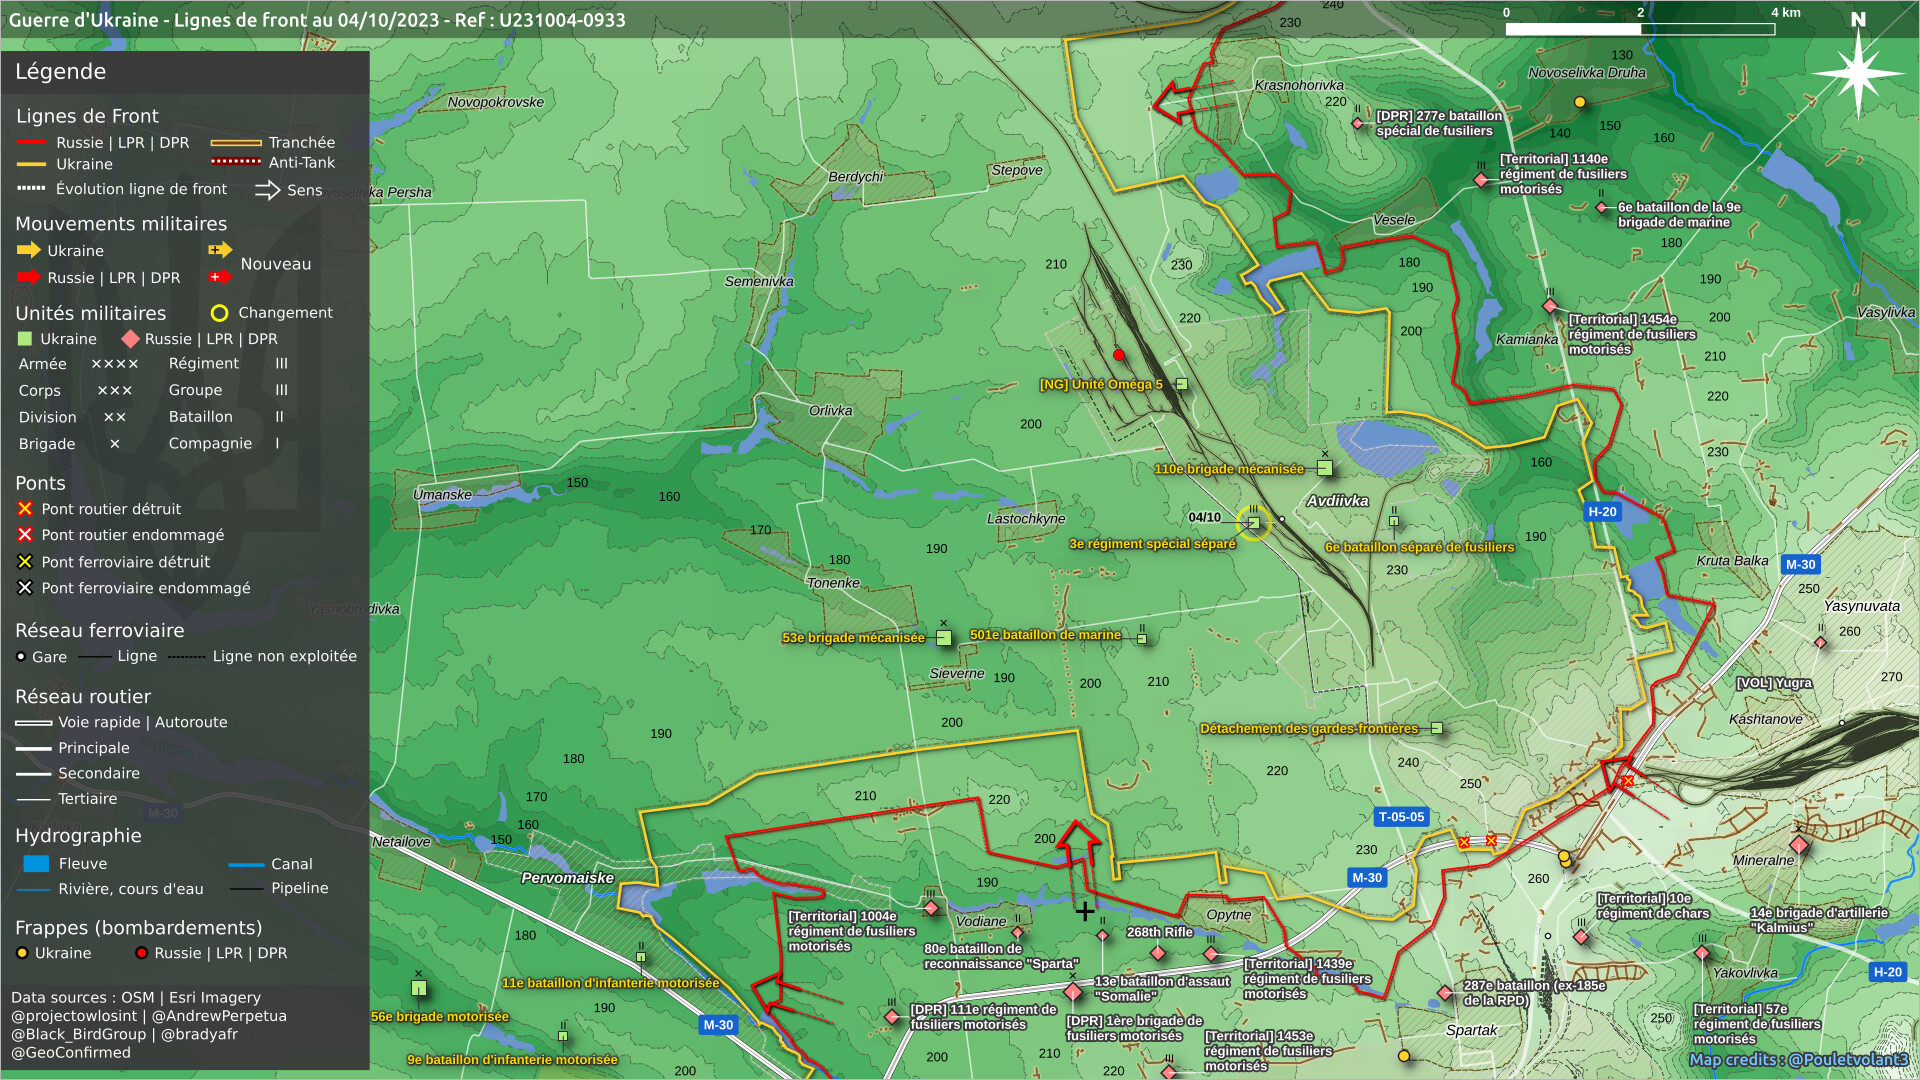Screen dimensions: 1920x1080
Task: Click the scale bar at top
Action: (1639, 29)
